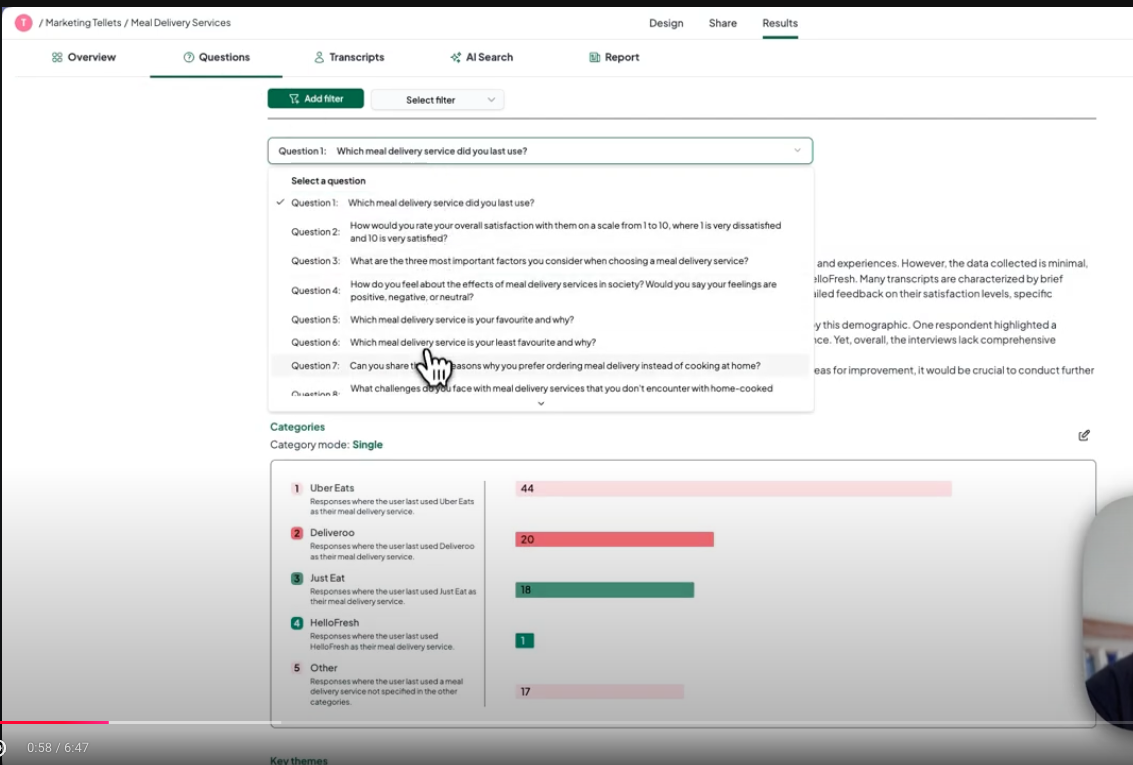Click the Meal Delivery Services breadcrumb
Image resolution: width=1133 pixels, height=765 pixels.
click(181, 22)
